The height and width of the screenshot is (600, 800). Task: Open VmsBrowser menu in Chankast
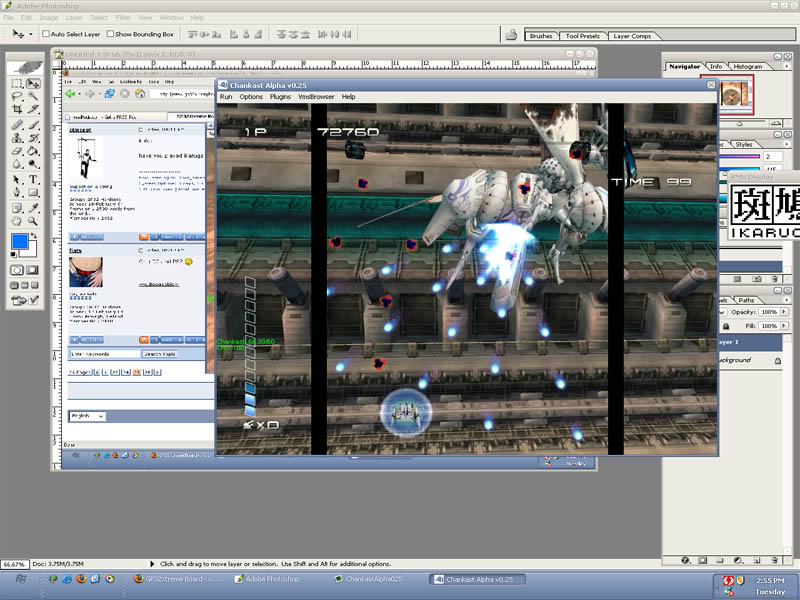pyautogui.click(x=316, y=97)
